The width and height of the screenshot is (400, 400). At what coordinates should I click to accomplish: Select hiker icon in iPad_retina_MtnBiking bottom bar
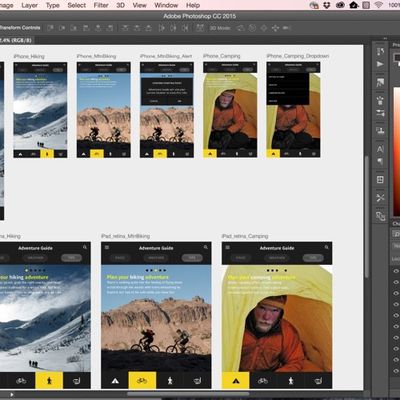pyautogui.click(x=170, y=380)
